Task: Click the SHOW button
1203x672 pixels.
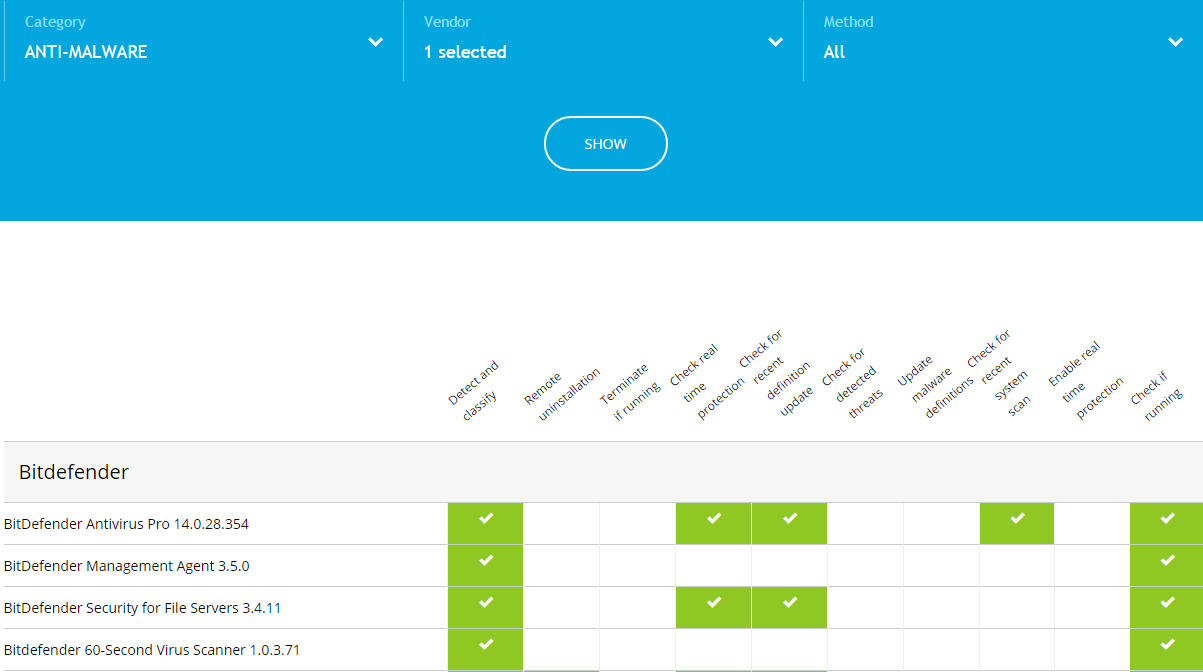Action: point(605,144)
